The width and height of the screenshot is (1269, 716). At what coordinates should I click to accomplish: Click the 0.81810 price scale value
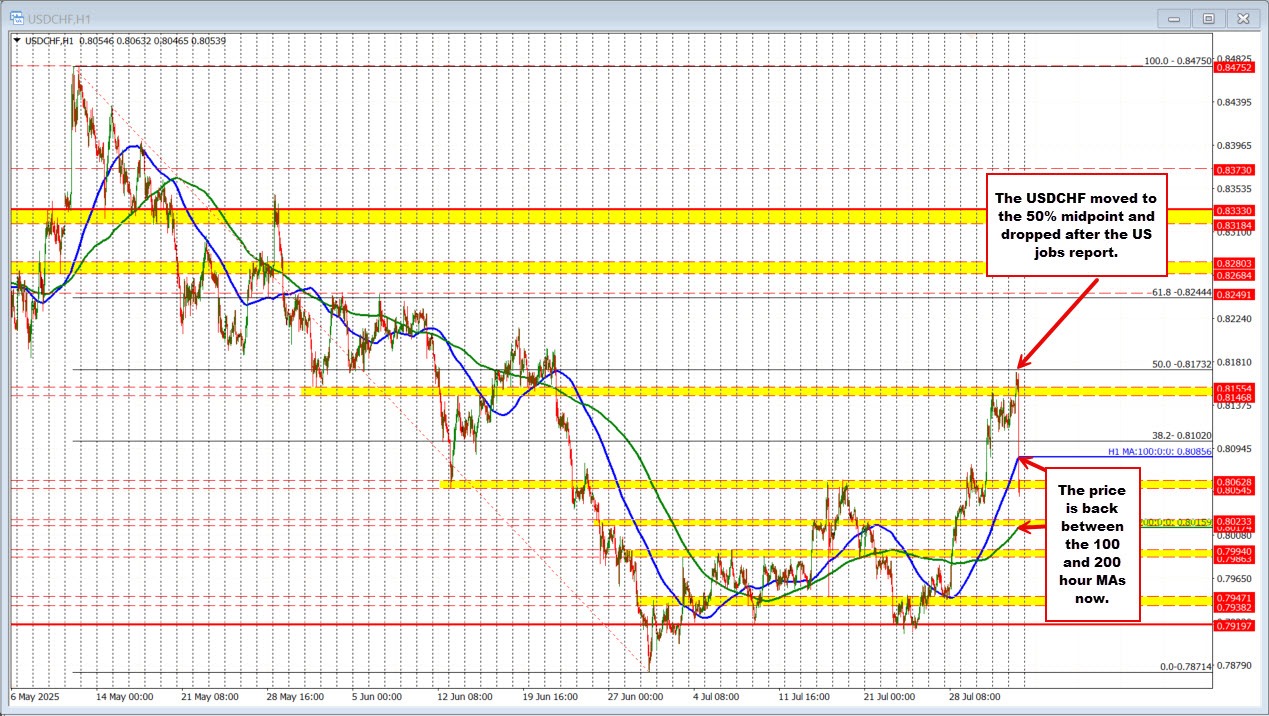[x=1235, y=362]
